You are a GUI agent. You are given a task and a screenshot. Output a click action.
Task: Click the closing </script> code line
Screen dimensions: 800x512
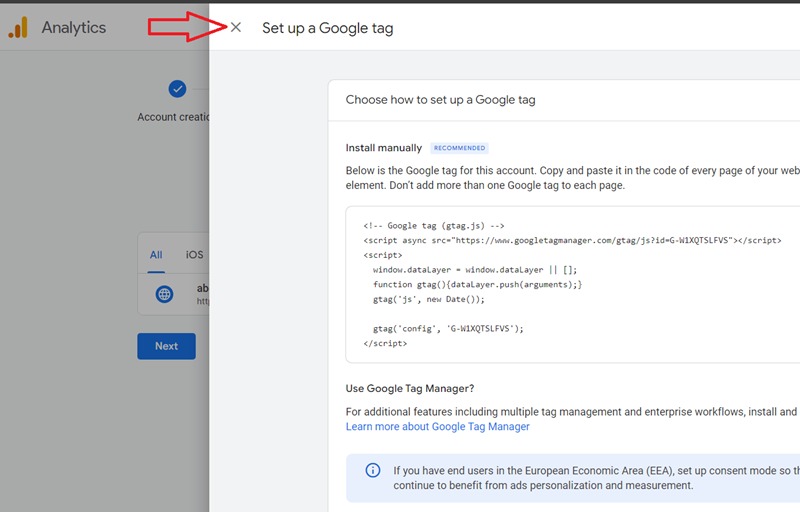tap(385, 344)
